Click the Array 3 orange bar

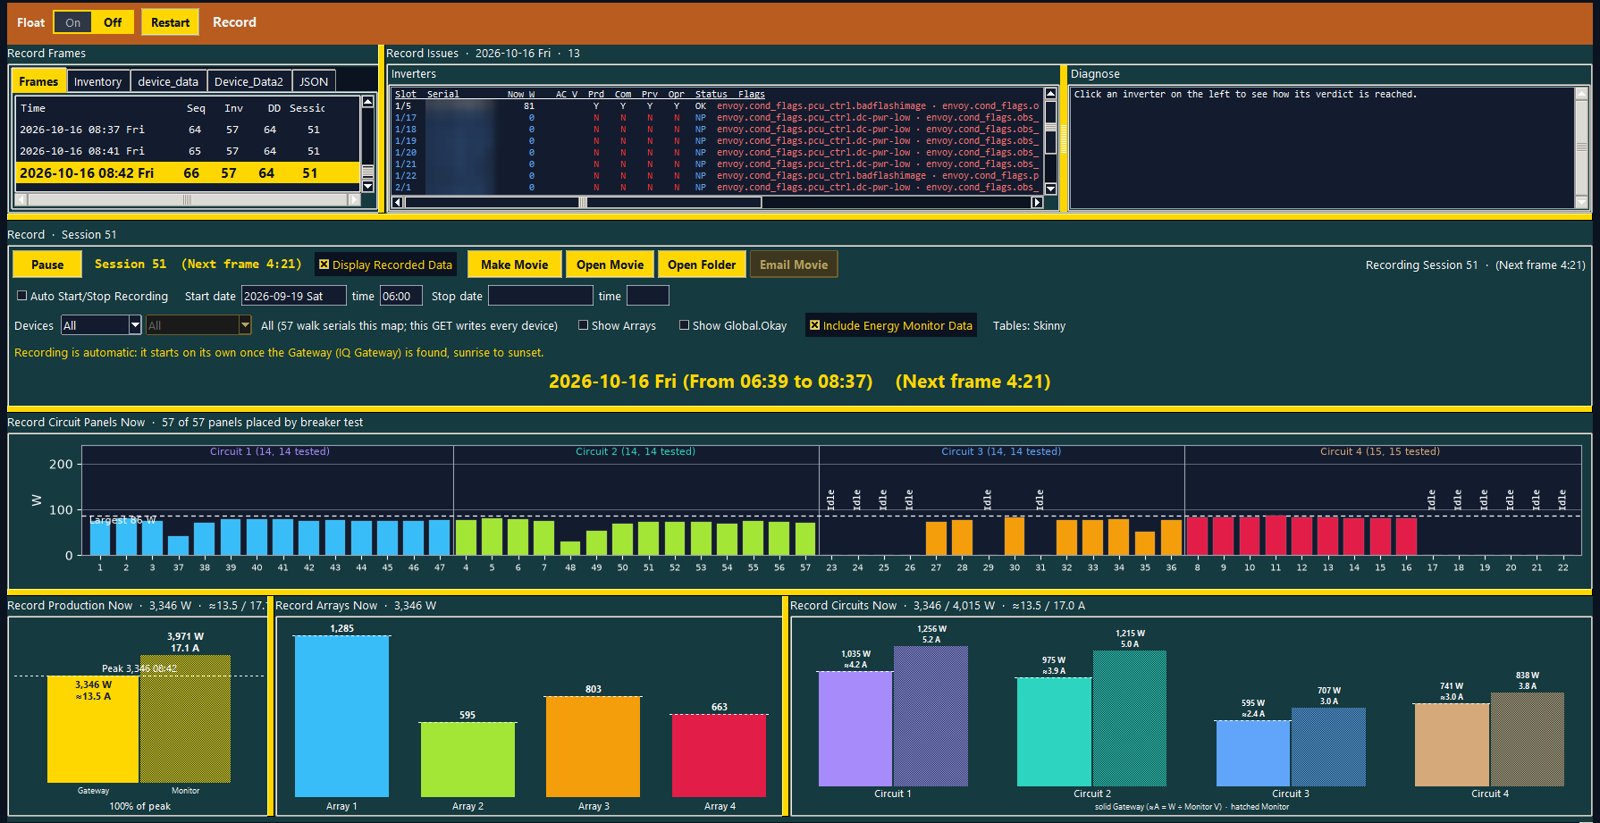click(593, 746)
